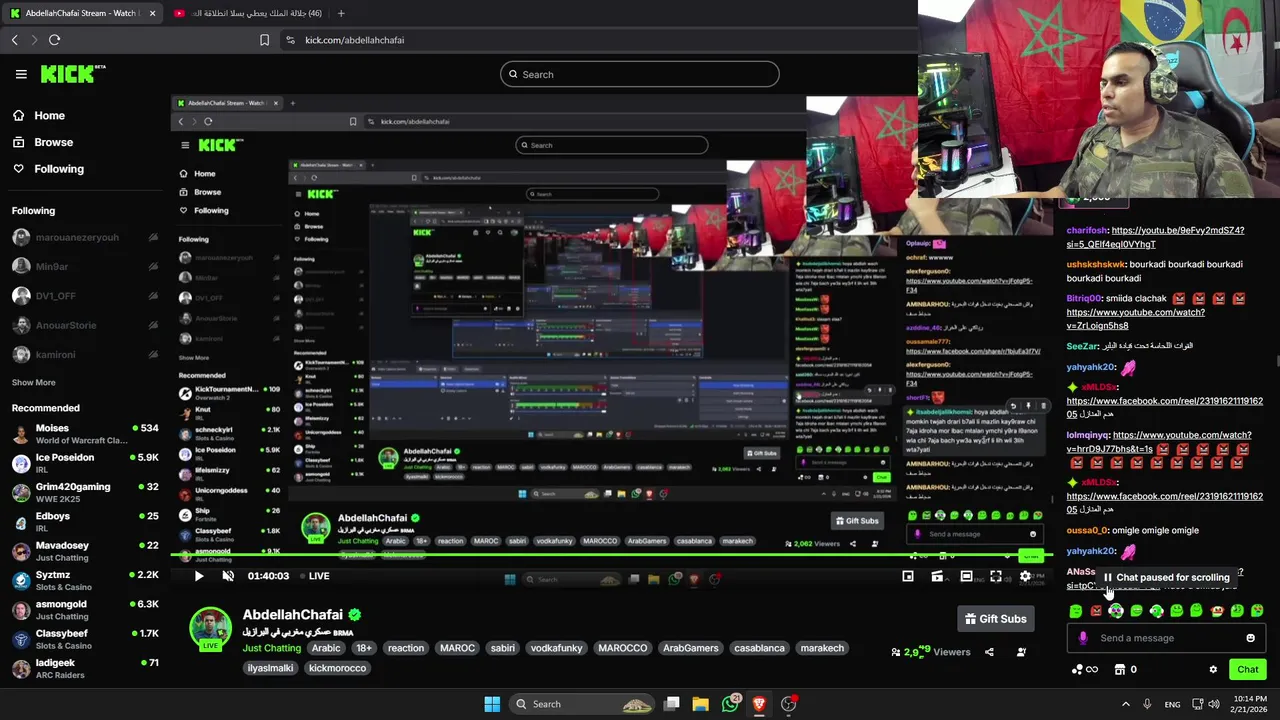Toggle theater mode icon in player
This screenshot has width=1280, height=720.
(966, 576)
